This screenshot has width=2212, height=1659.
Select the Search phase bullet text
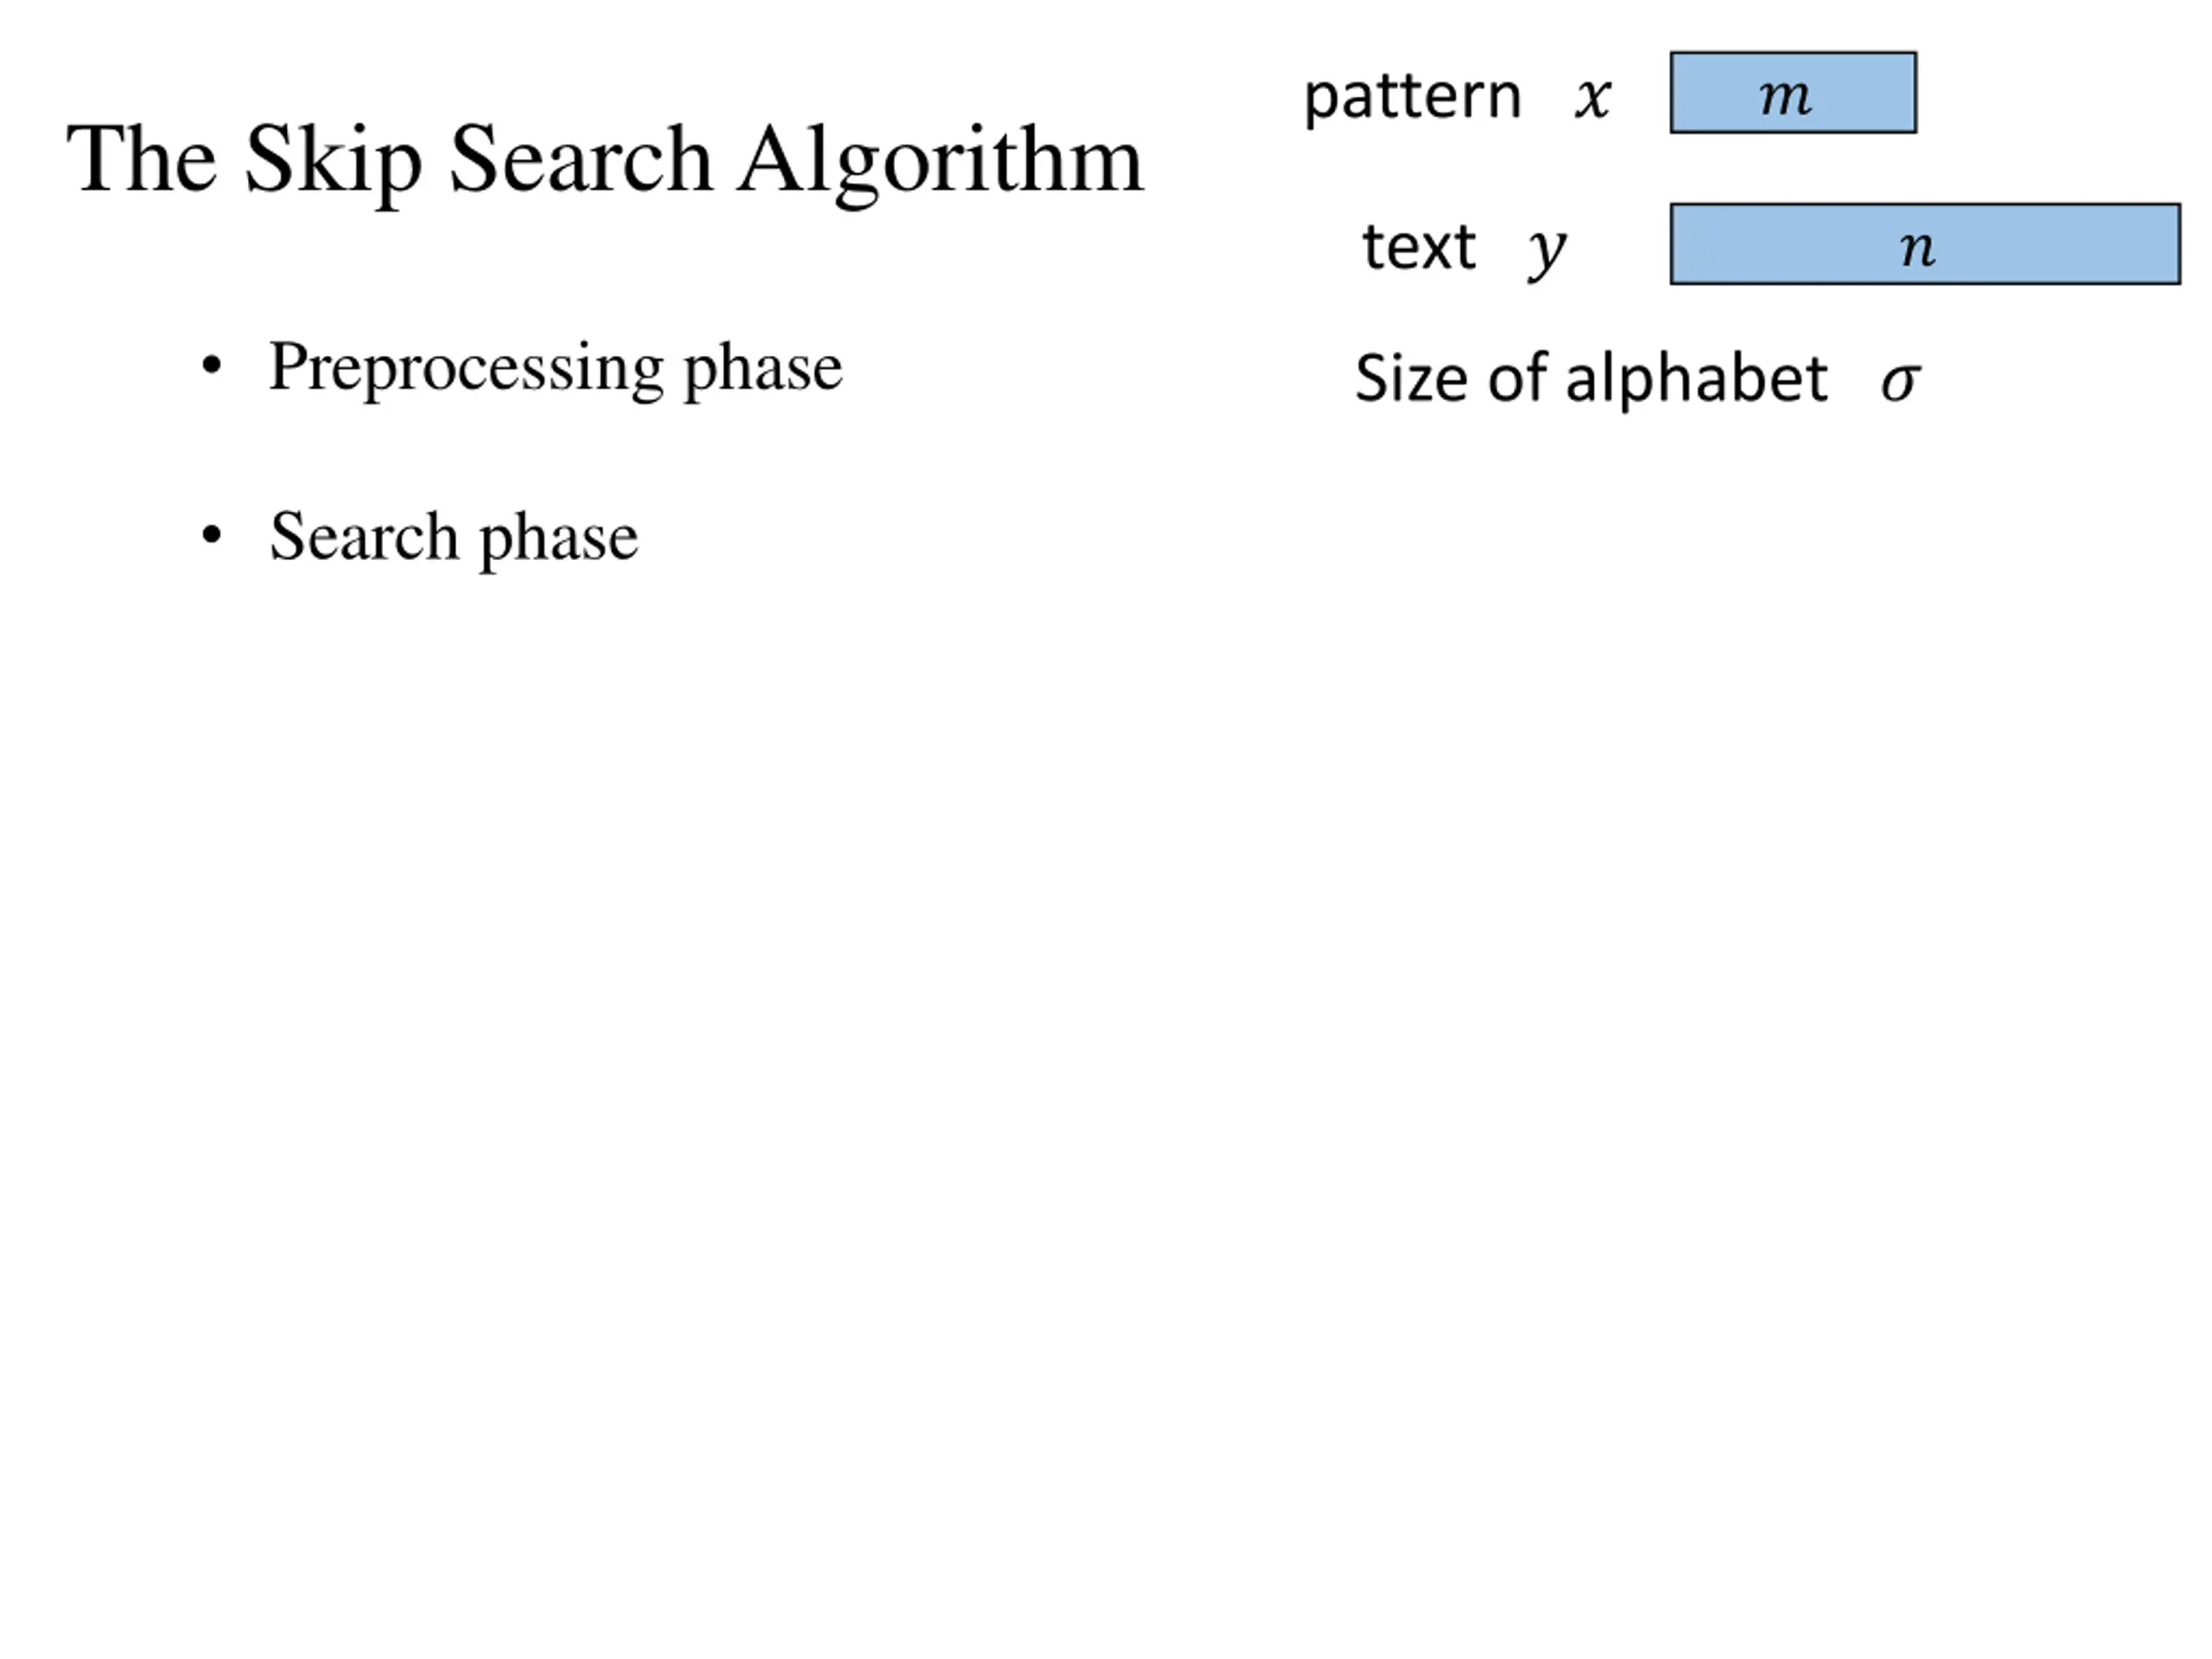[x=454, y=538]
